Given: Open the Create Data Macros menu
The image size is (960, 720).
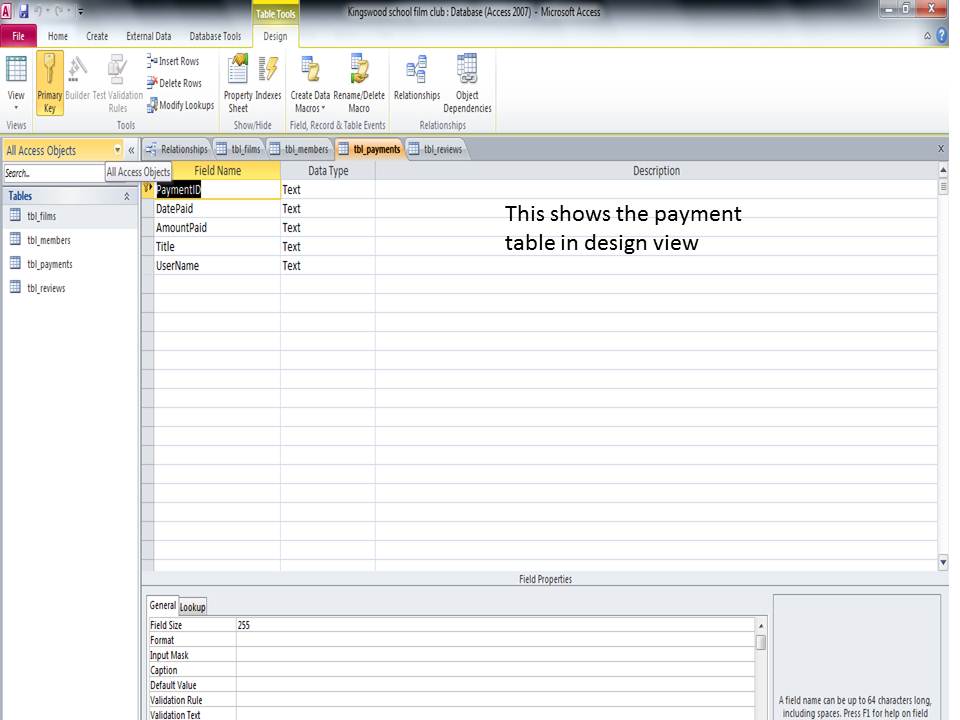Looking at the screenshot, I should tap(310, 83).
